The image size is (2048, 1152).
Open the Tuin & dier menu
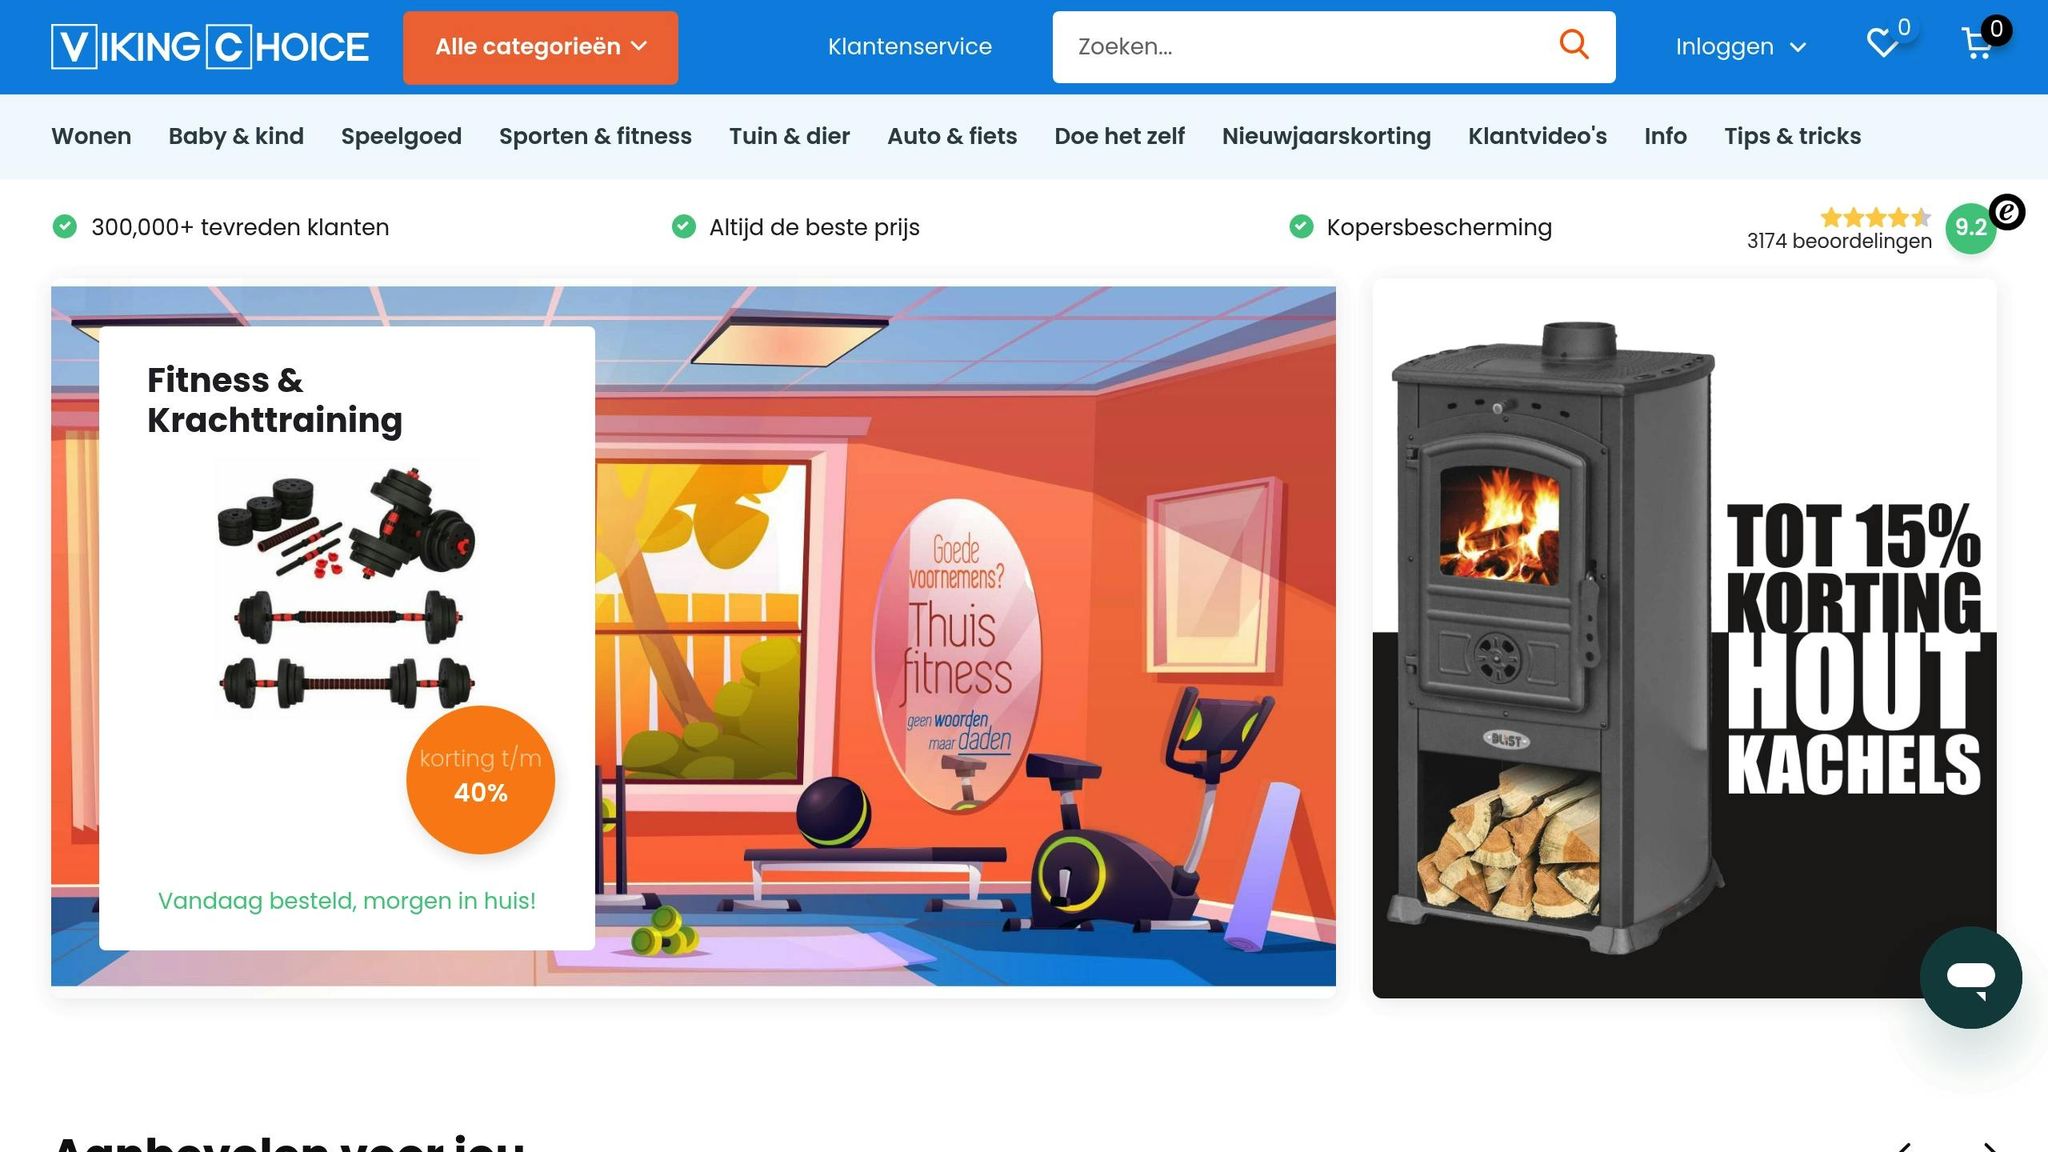[789, 136]
